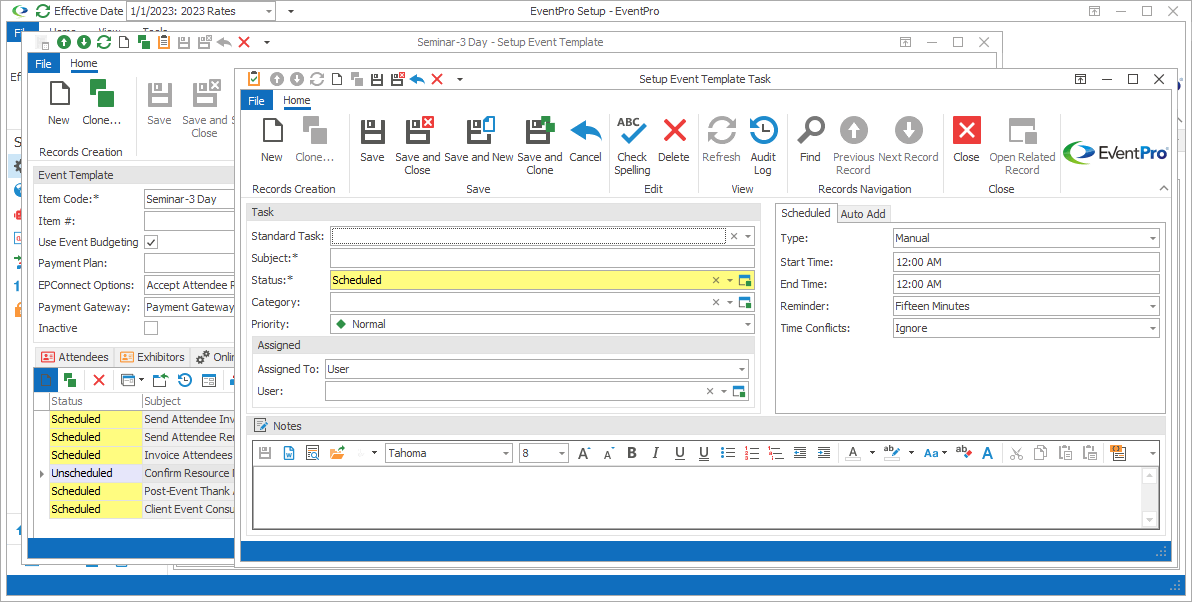Clear the Status field value
The width and height of the screenshot is (1192, 602).
click(x=715, y=280)
